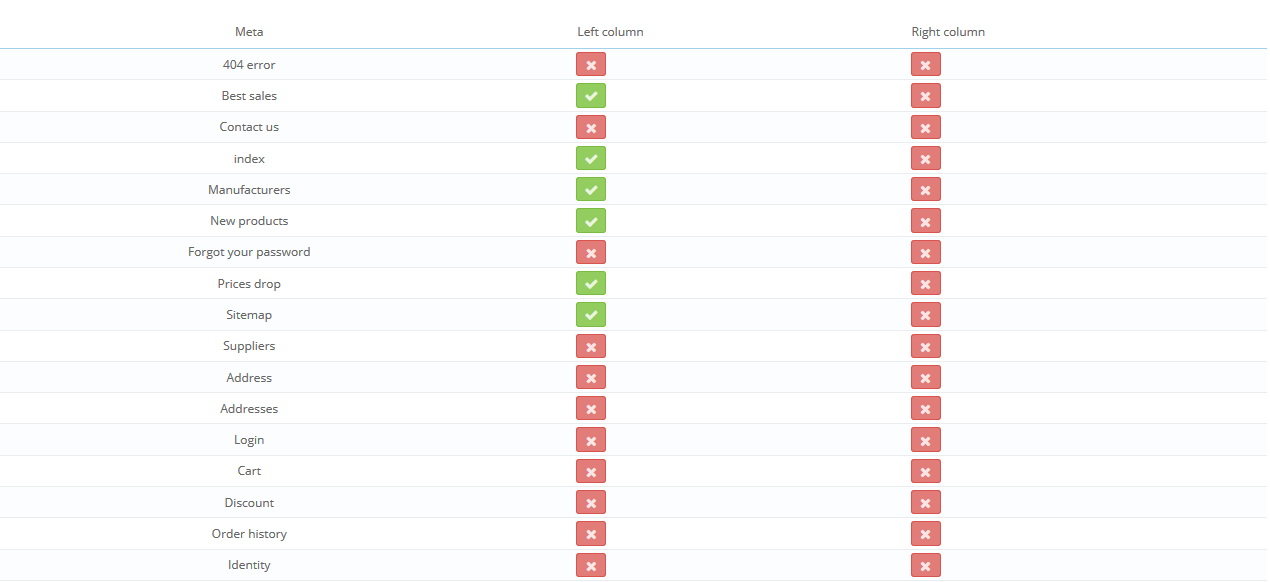Enable left column for Cart
This screenshot has width=1270, height=582.
(x=591, y=471)
